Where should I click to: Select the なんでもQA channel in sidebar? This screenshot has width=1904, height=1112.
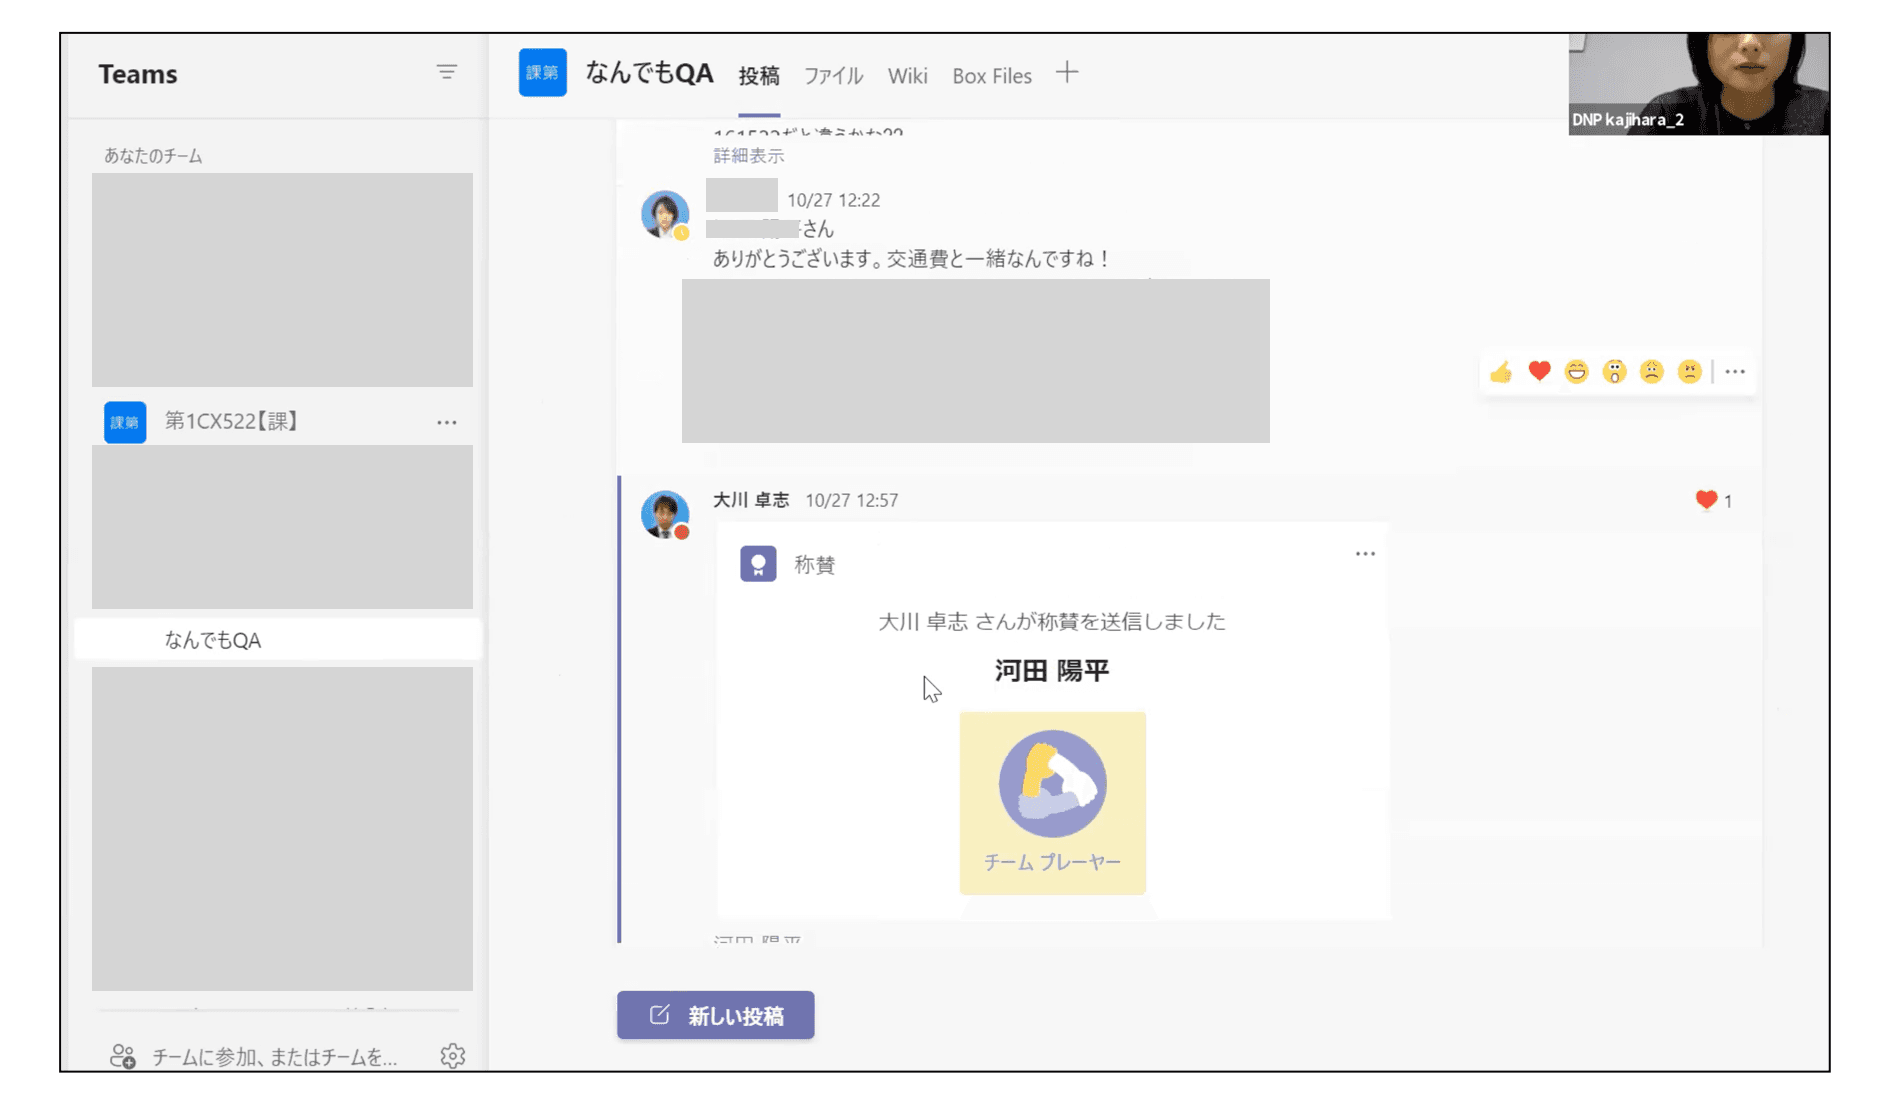click(213, 640)
